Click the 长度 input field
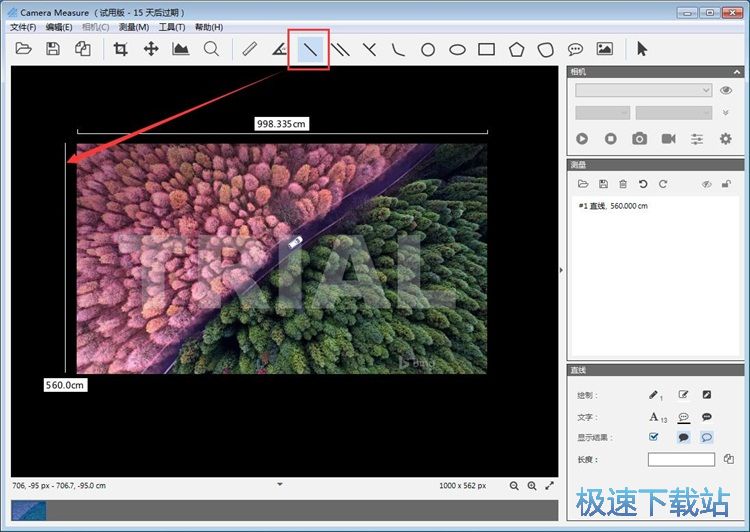The image size is (750, 532). [681, 459]
